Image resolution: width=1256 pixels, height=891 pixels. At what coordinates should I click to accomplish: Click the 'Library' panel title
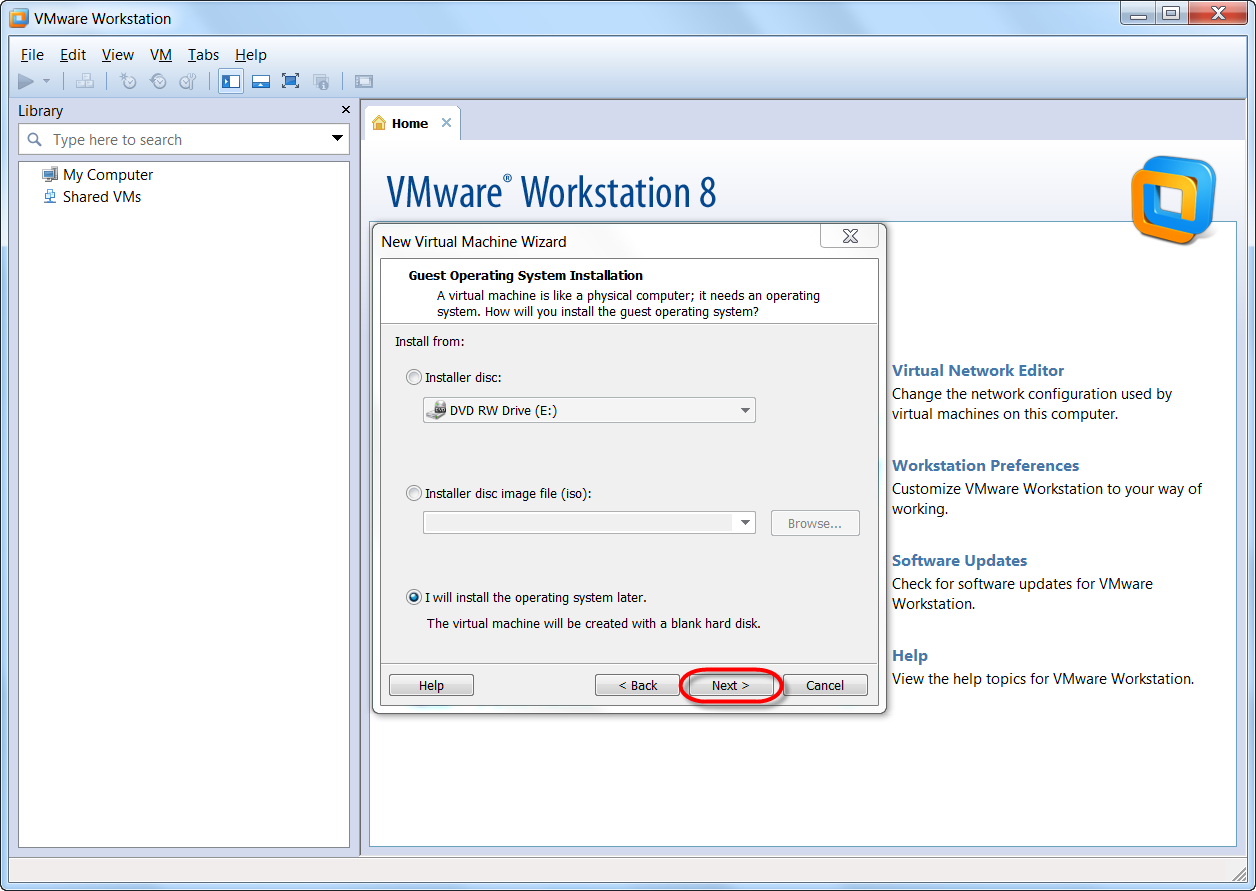click(x=40, y=110)
